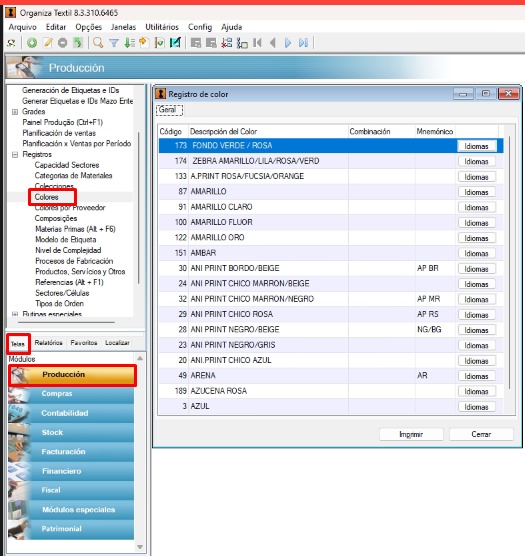Go to previous record arrow
This screenshot has width=525, height=556.
(x=273, y=43)
